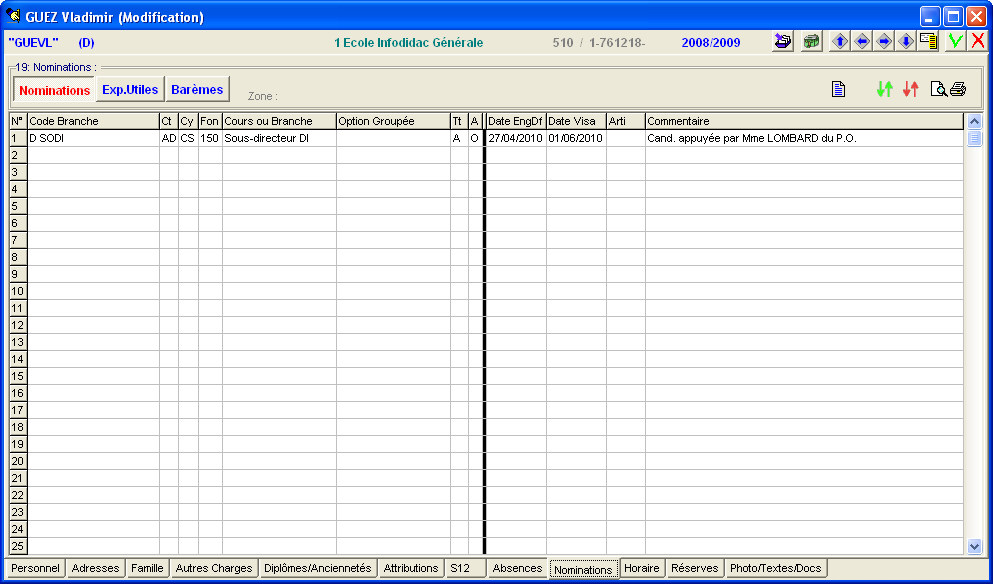Click the printer icon
Screen dimensions: 993x584
958,89
